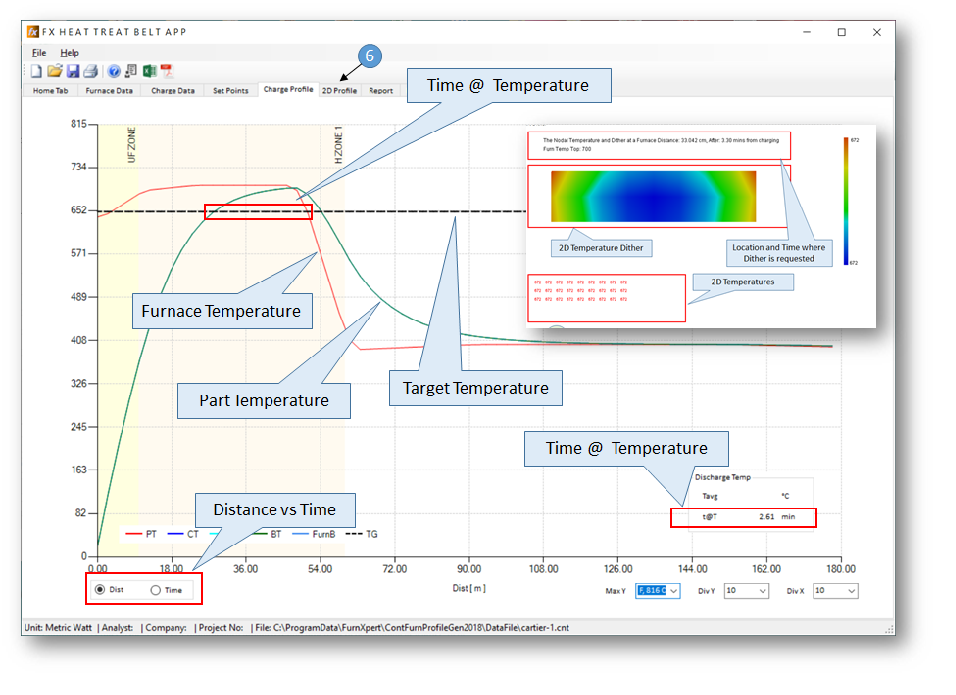The height and width of the screenshot is (695, 956).
Task: Click the Discharge Temp label
Action: click(722, 477)
